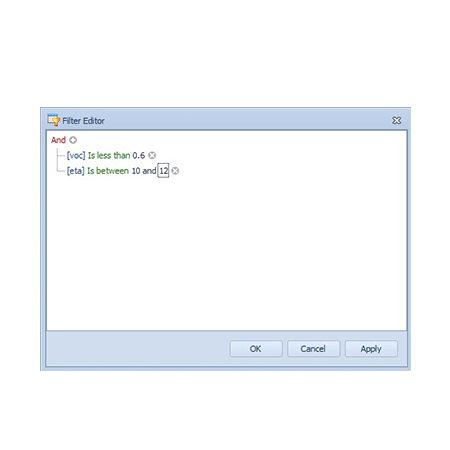Change the 'Is between' operator
This screenshot has height=450, width=450.
(108, 171)
